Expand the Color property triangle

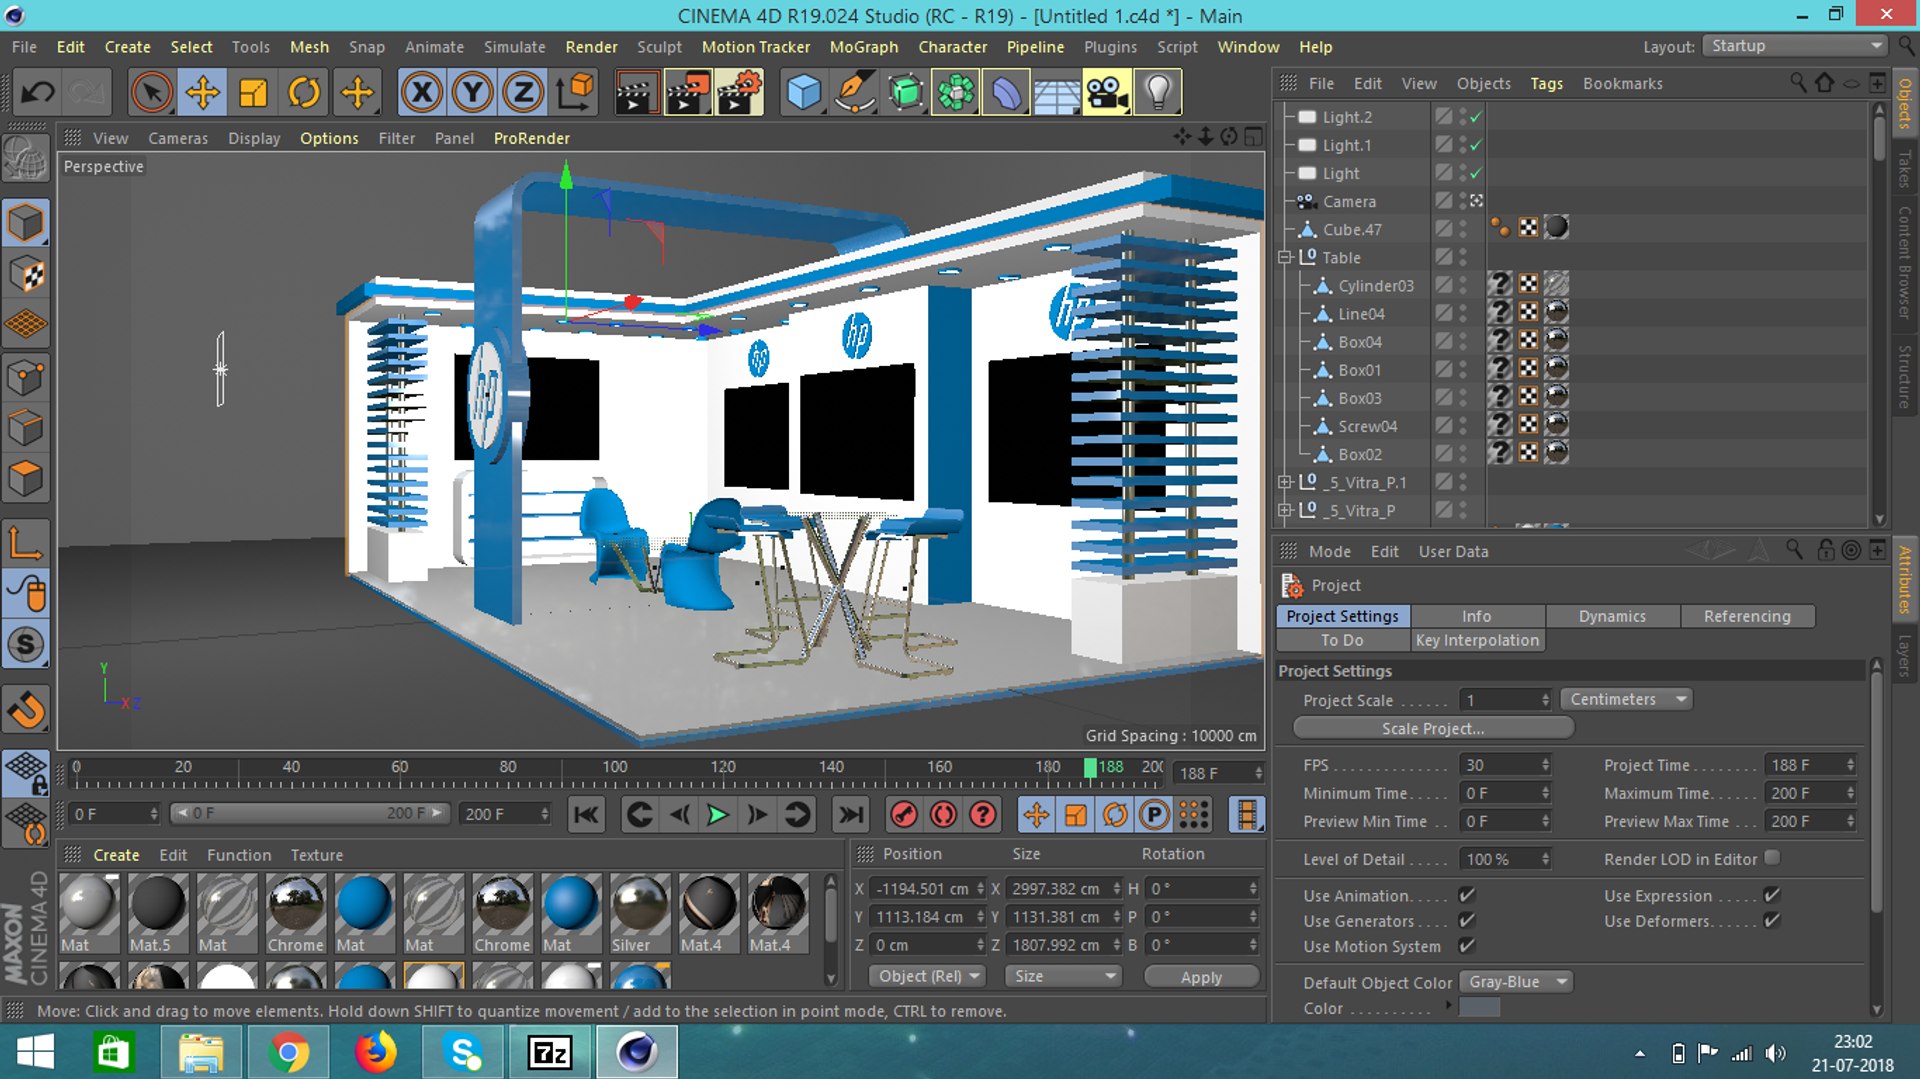click(x=1448, y=1005)
